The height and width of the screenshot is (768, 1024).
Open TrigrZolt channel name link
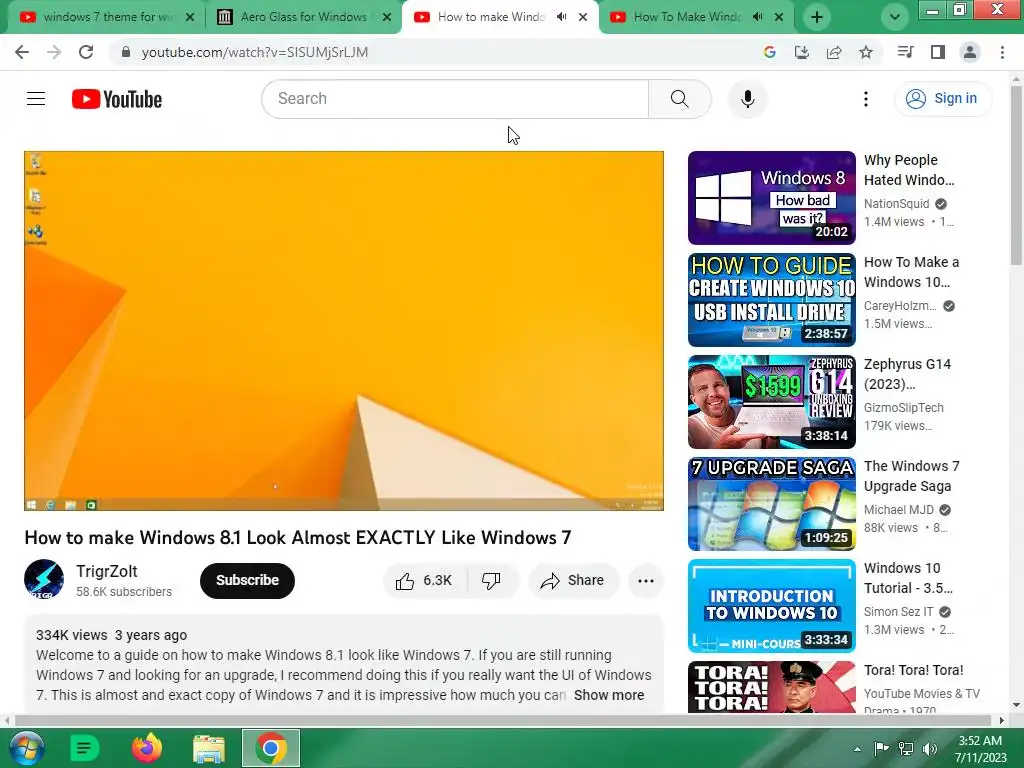(106, 571)
